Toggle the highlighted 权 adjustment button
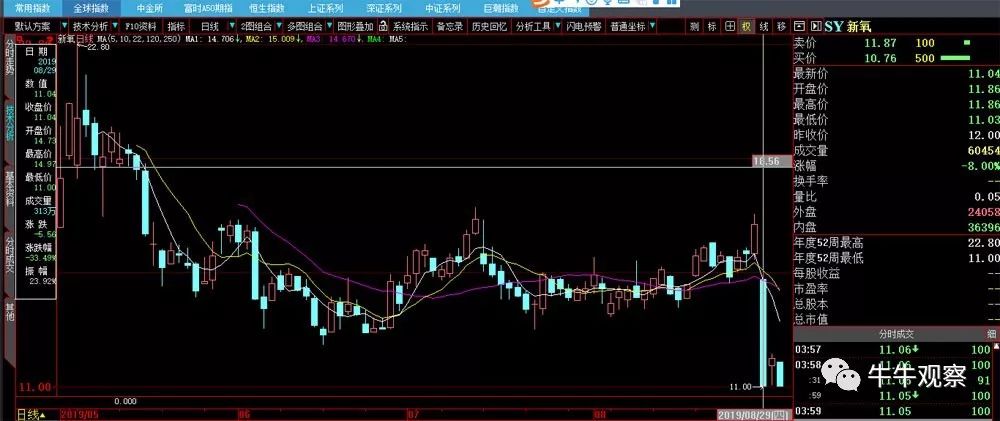This screenshot has height=421, width=1000. coord(747,27)
